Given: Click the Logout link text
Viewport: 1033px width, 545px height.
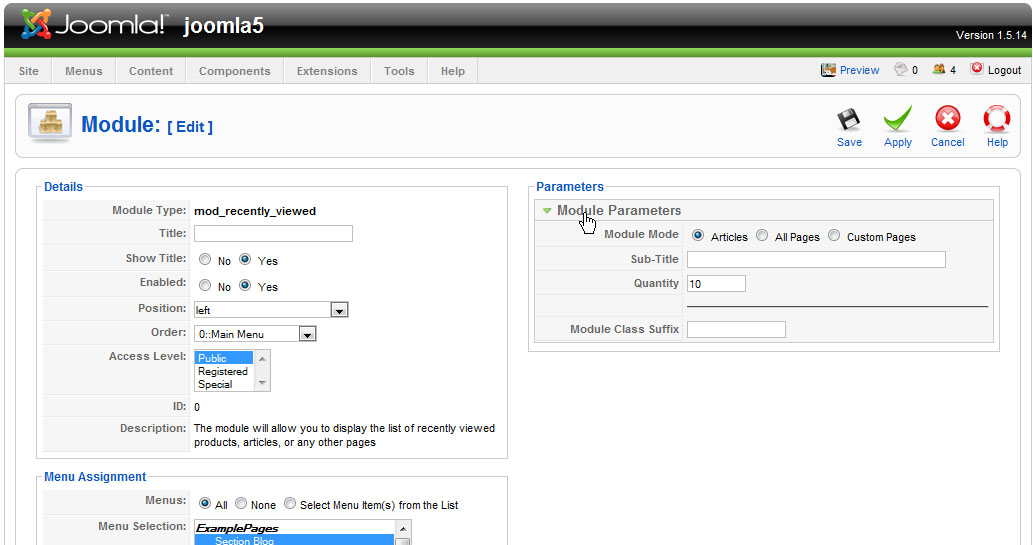Looking at the screenshot, I should click(1004, 70).
